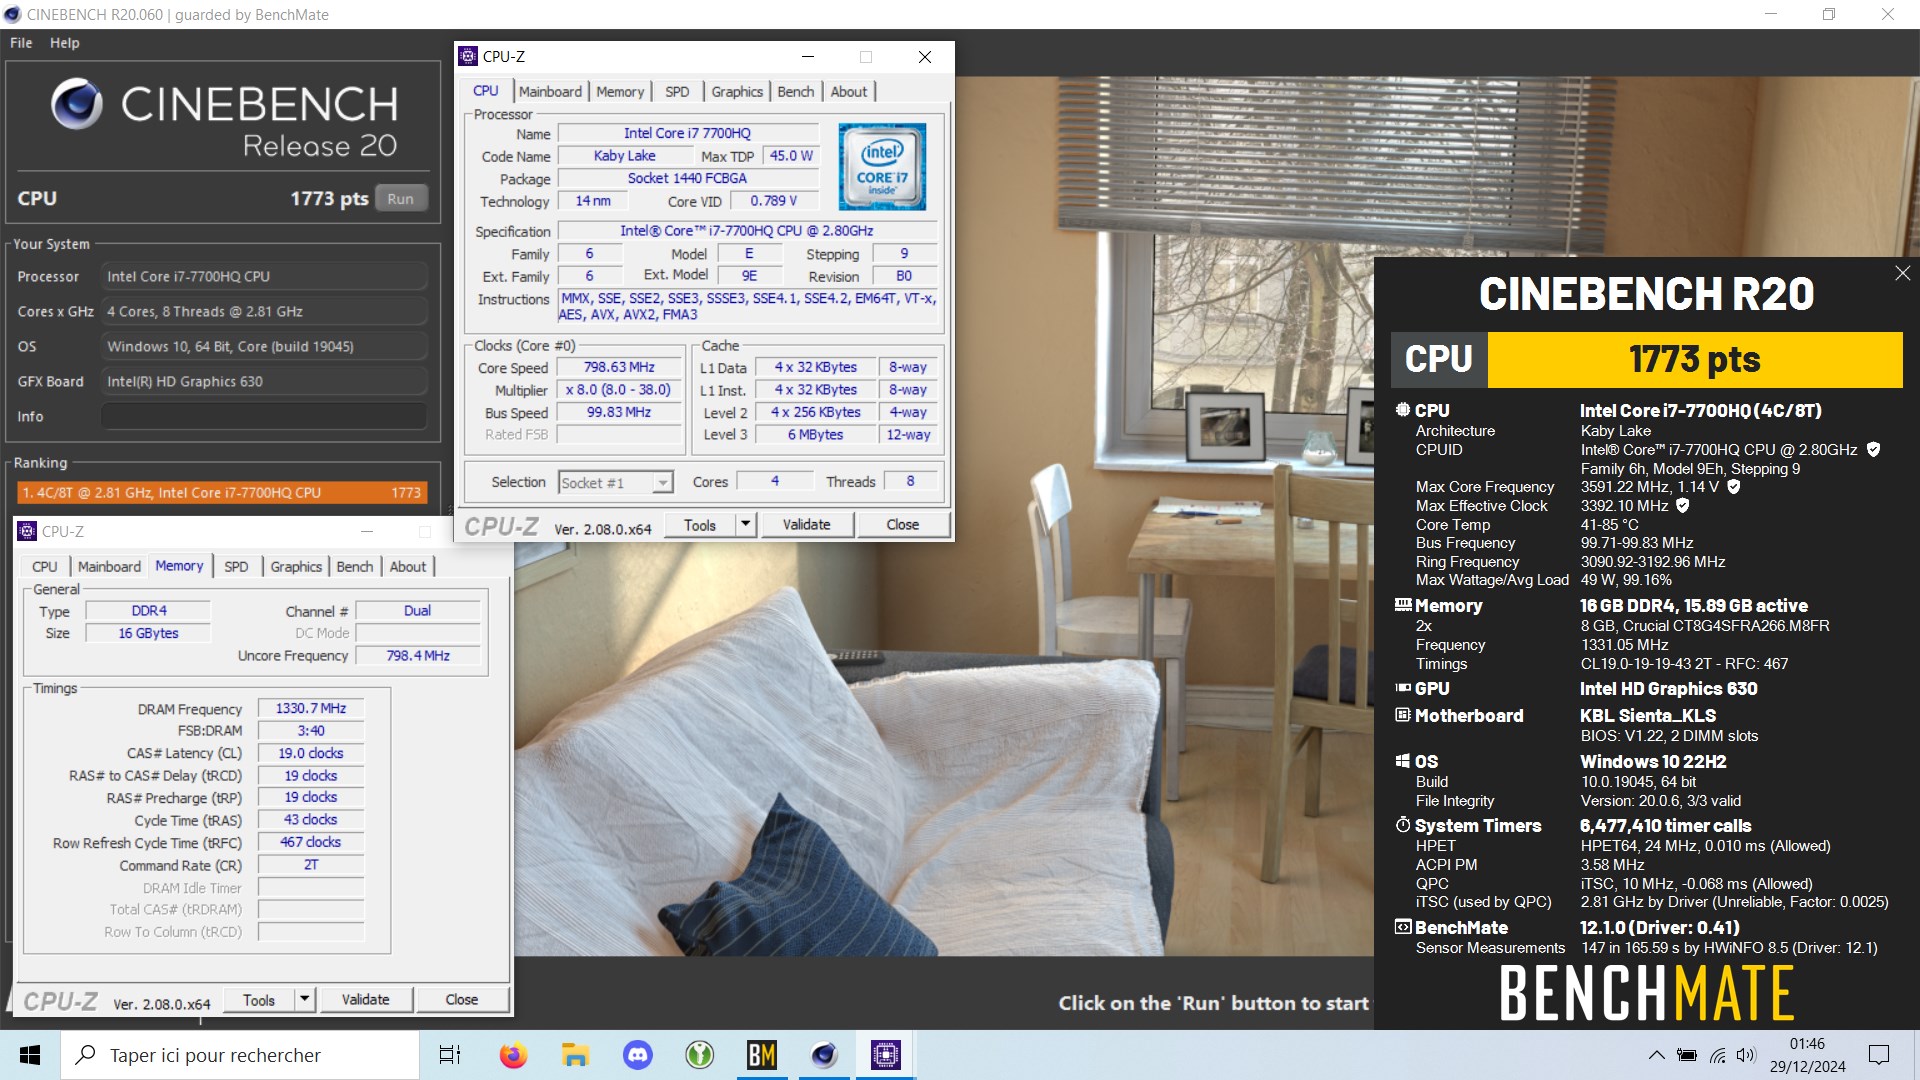The width and height of the screenshot is (1920, 1080).
Task: Click the Intel Core i7 7700HQ name field
Action: pos(688,133)
